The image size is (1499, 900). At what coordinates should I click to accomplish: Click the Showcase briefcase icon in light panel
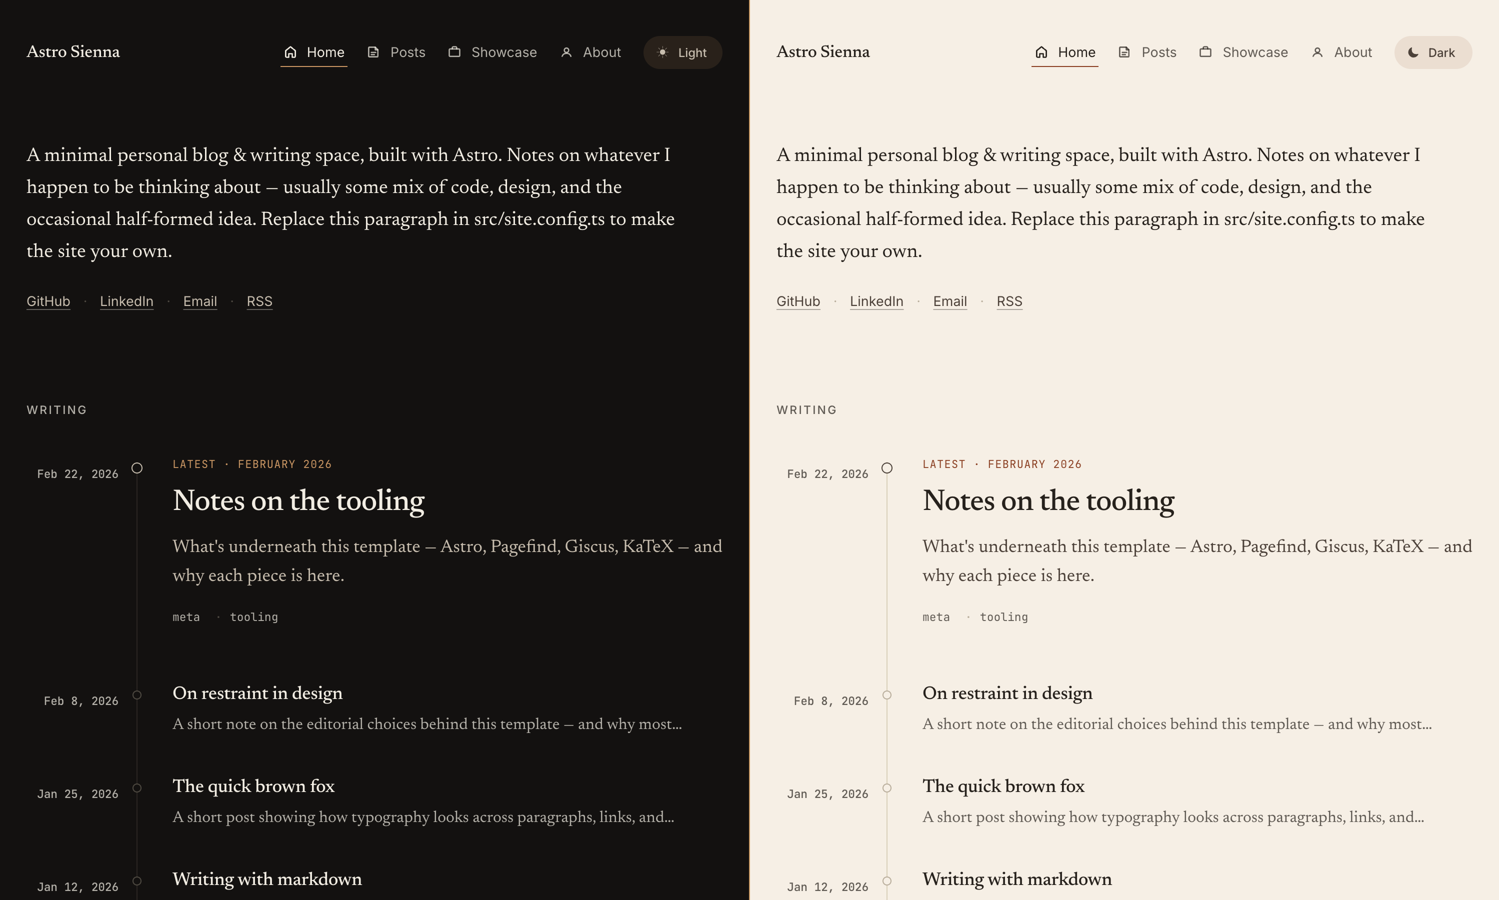tap(1205, 52)
